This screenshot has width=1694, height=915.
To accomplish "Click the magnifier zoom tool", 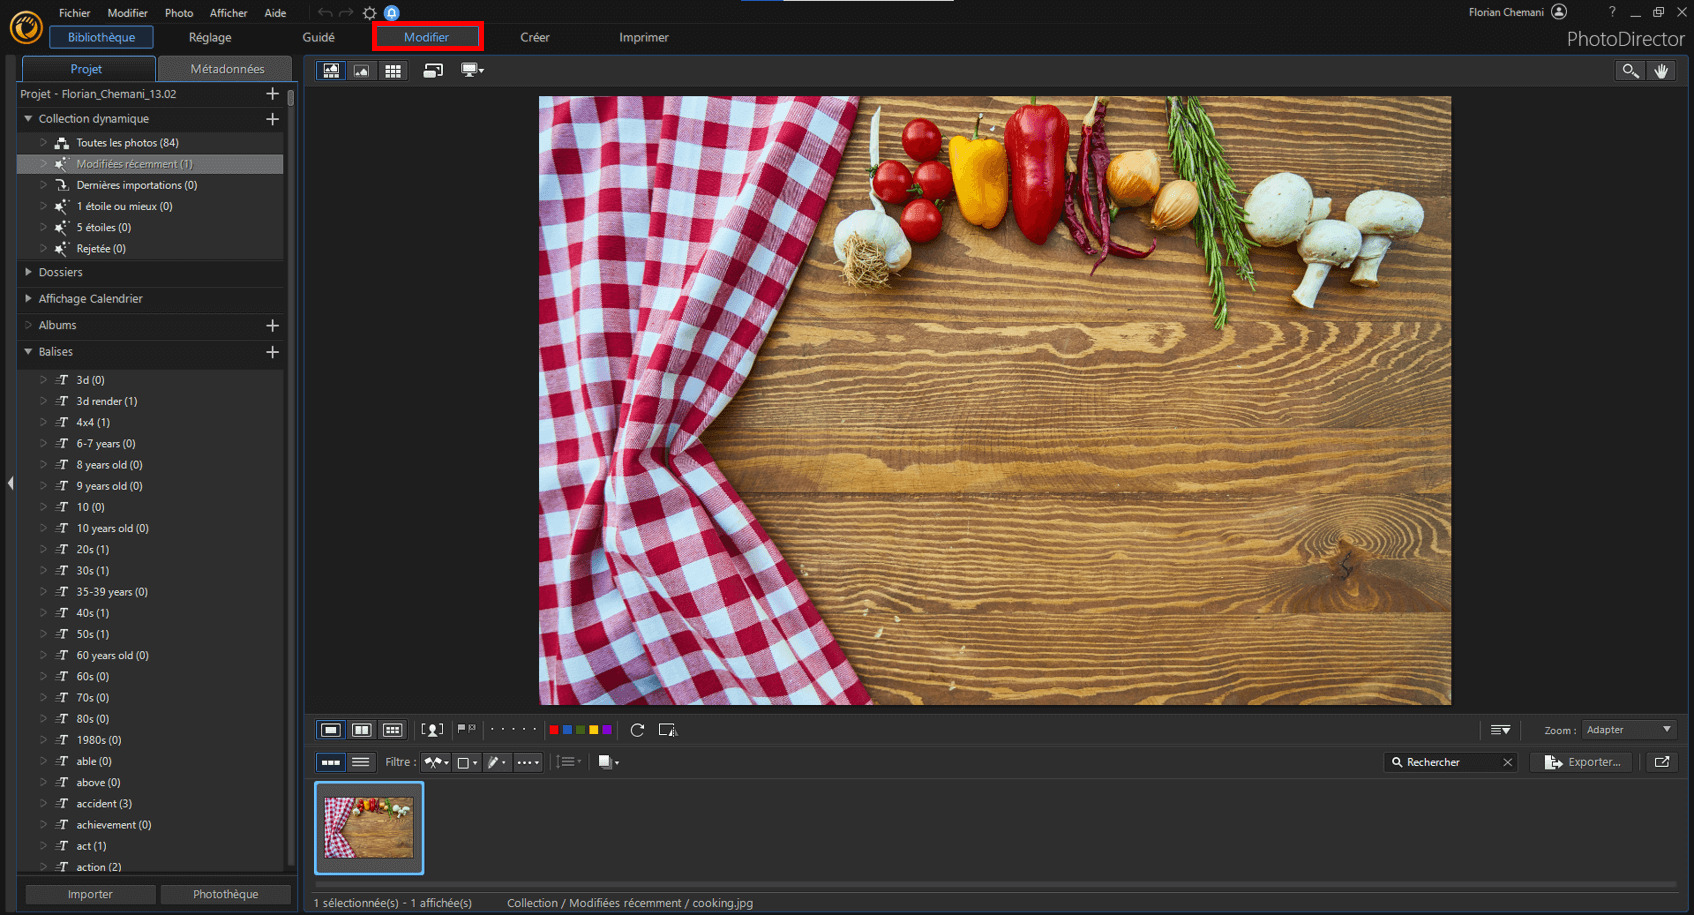I will pos(1630,71).
